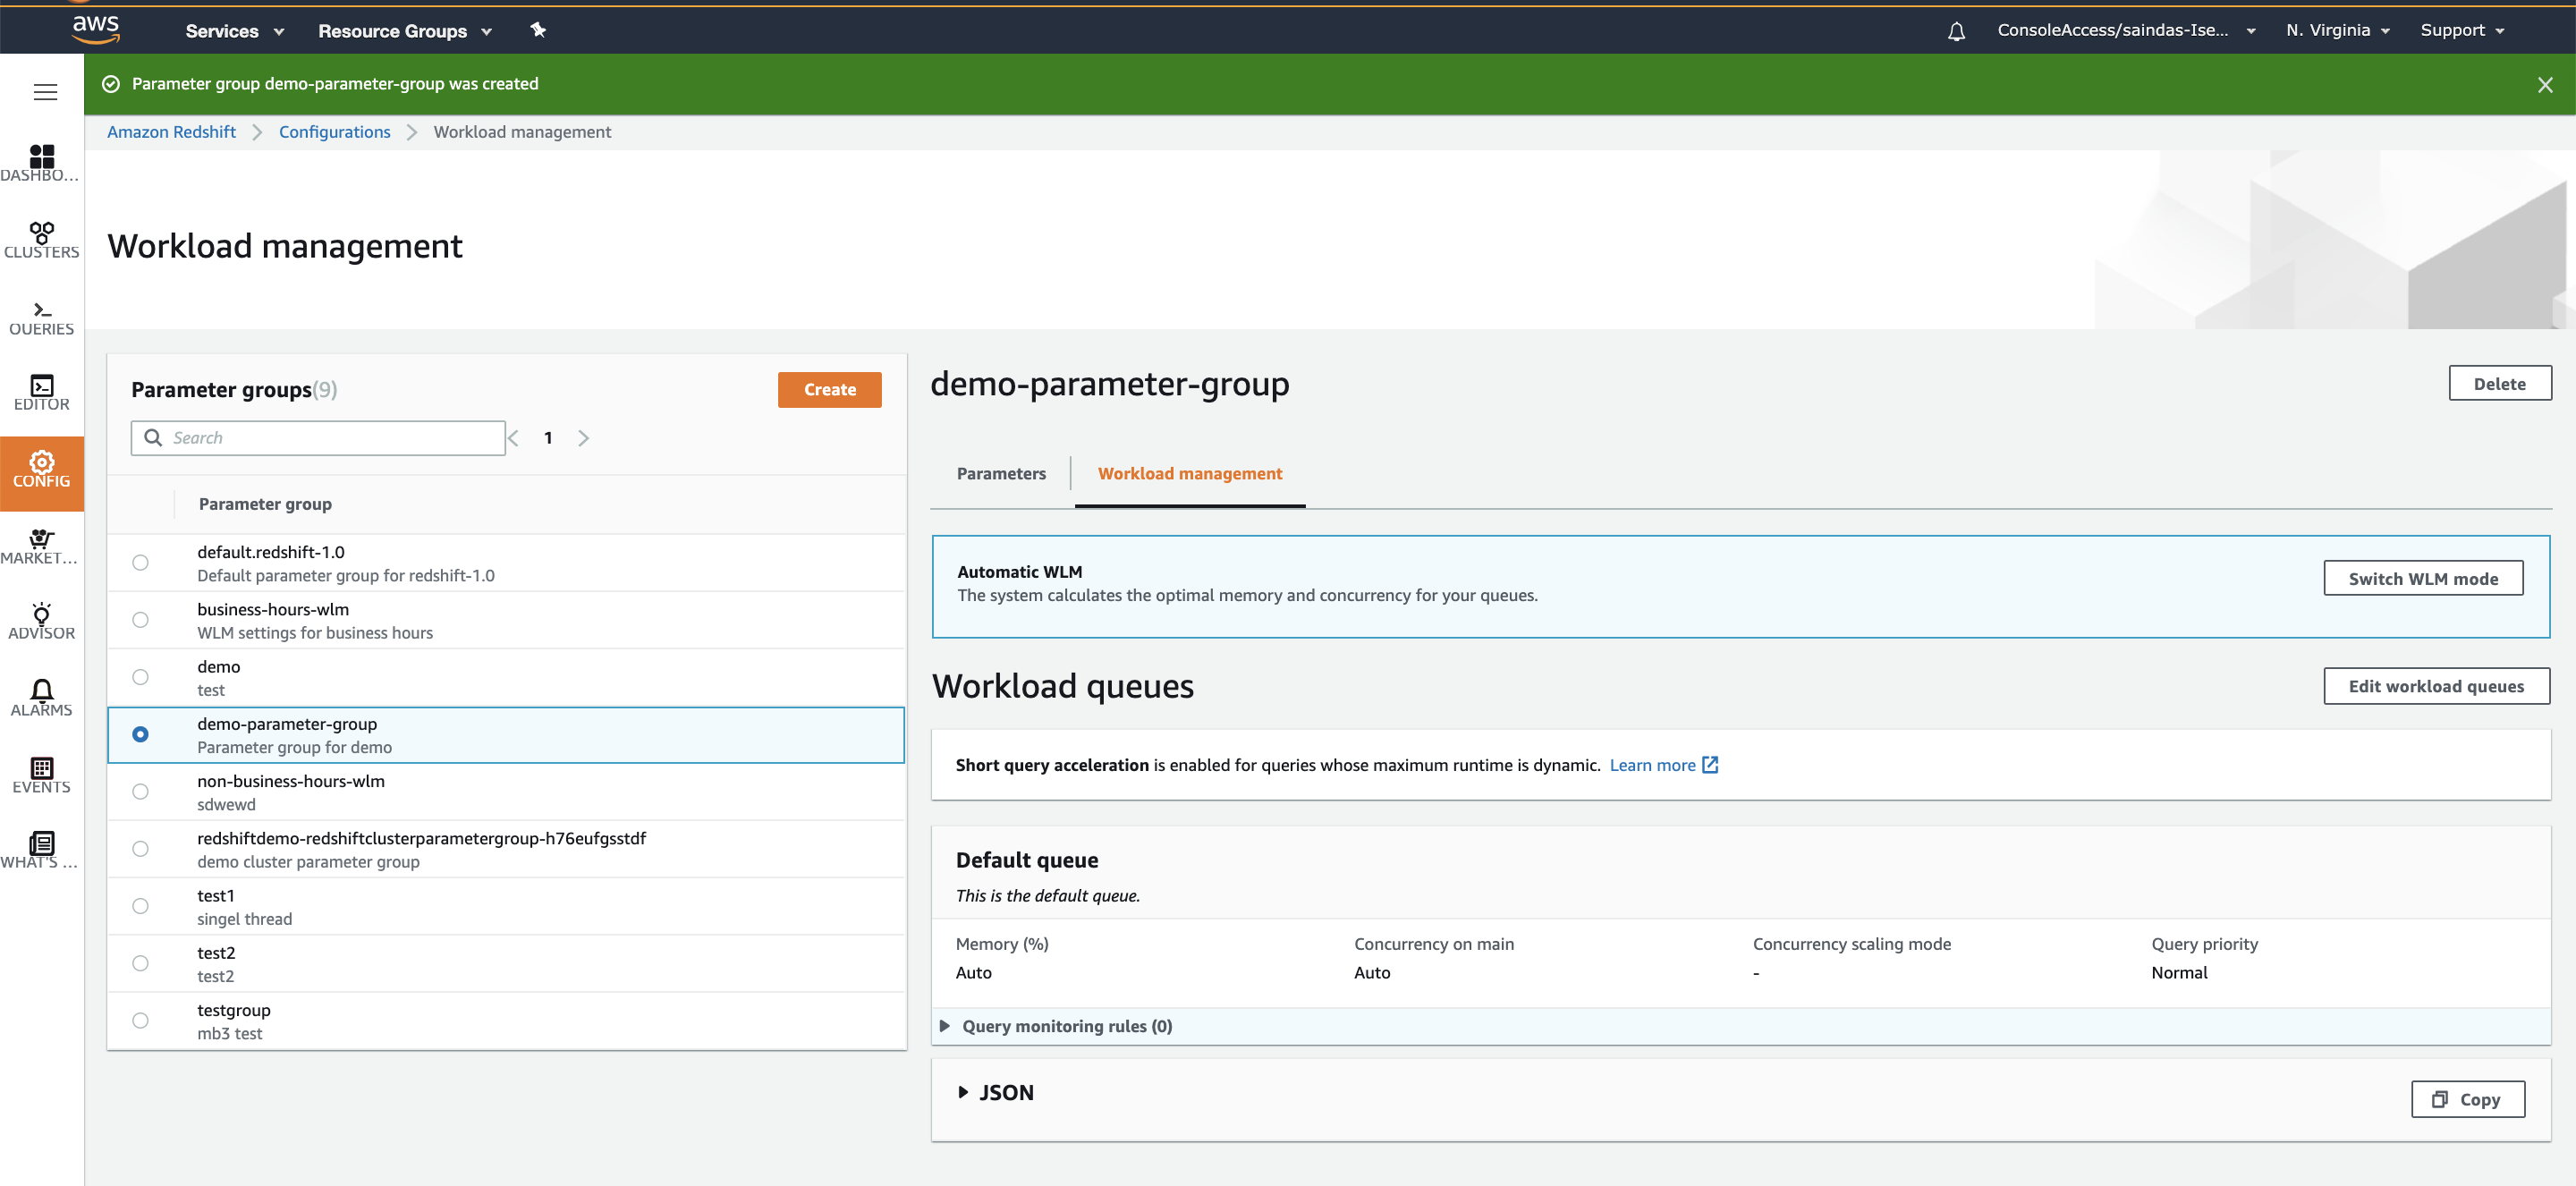Click 'WLM settings for business hours' text
The height and width of the screenshot is (1186, 2576).
315,633
